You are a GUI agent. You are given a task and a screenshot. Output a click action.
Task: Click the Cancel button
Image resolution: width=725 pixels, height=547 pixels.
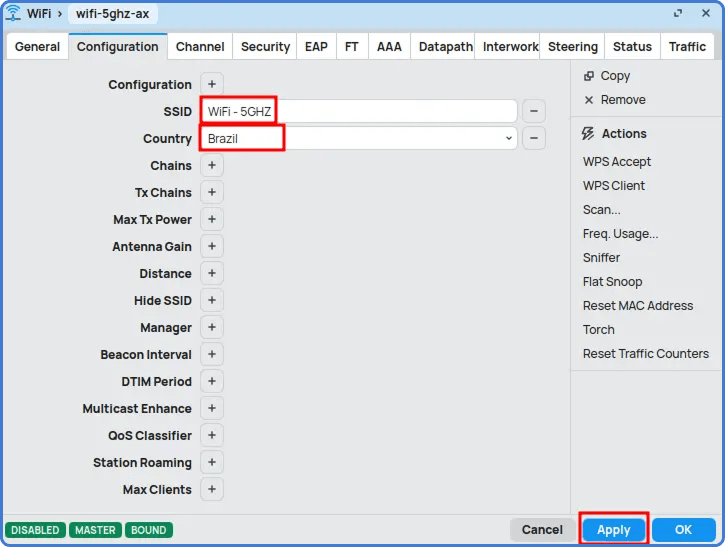542,530
